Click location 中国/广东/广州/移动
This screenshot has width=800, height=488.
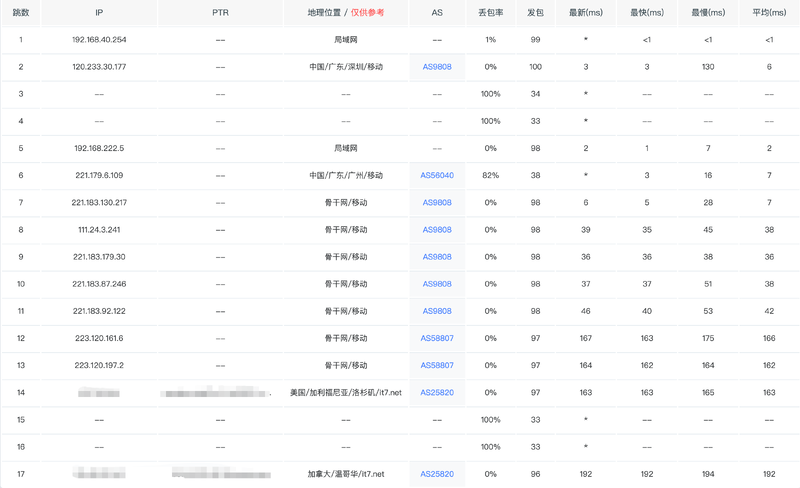pos(346,176)
